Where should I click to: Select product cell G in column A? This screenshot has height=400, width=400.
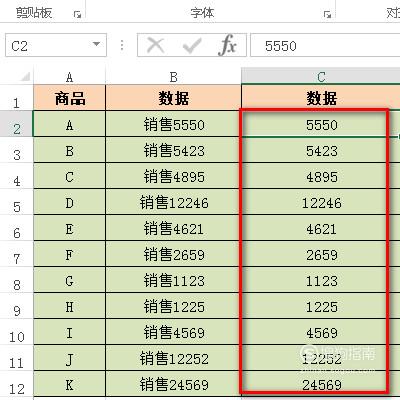tap(69, 280)
